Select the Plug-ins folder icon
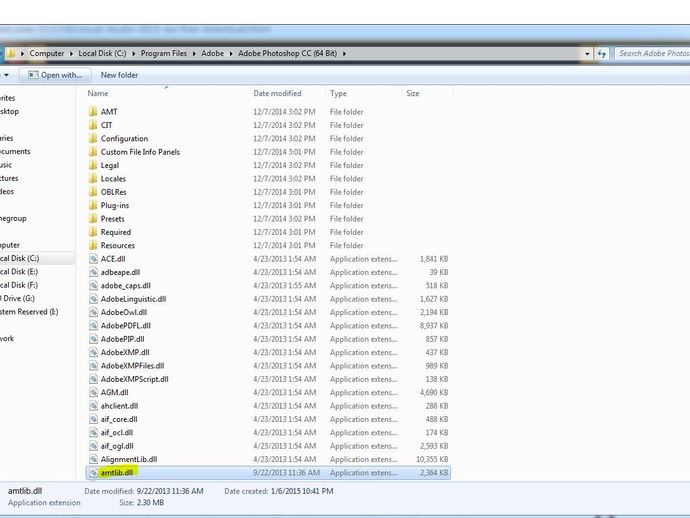Viewport: 690px width, 518px height. (x=93, y=205)
